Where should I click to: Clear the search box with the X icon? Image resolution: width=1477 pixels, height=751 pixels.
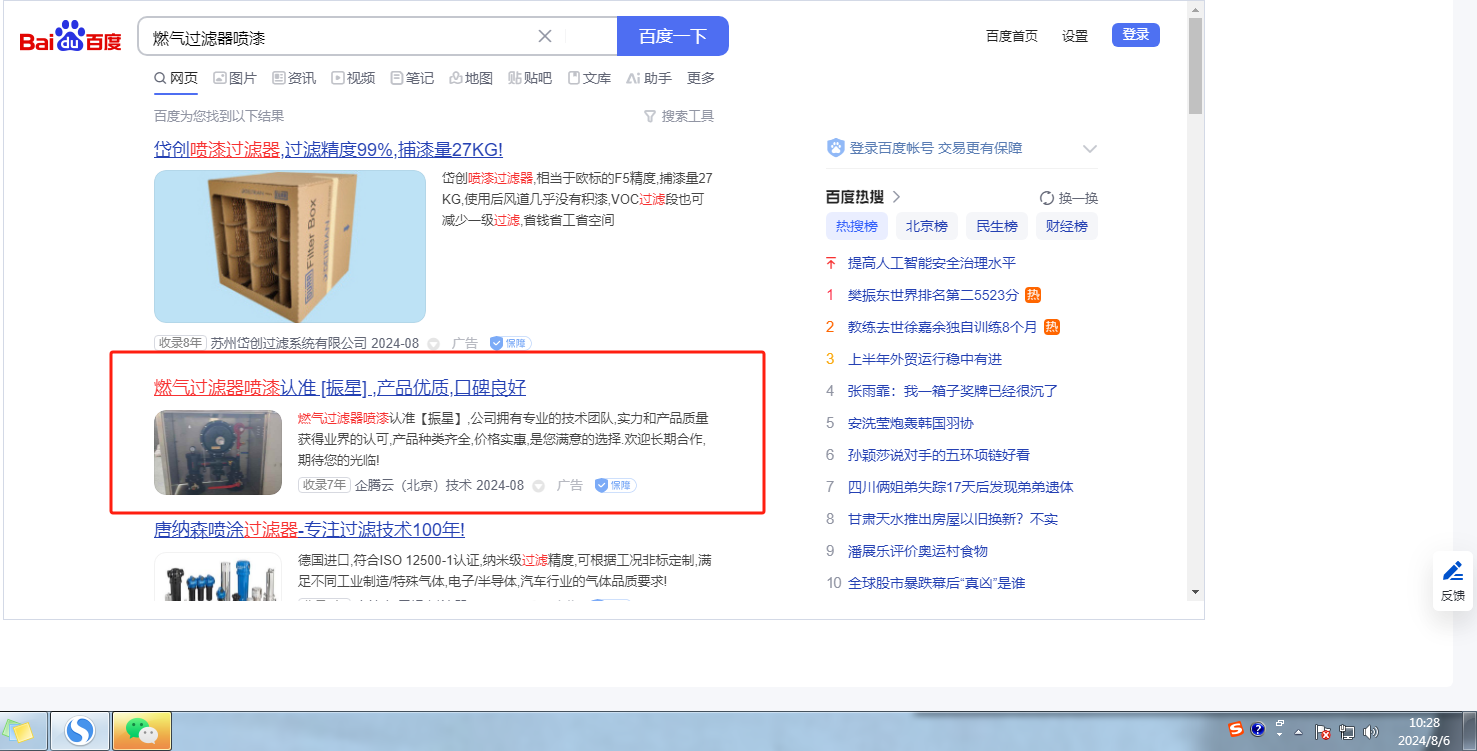tap(545, 37)
